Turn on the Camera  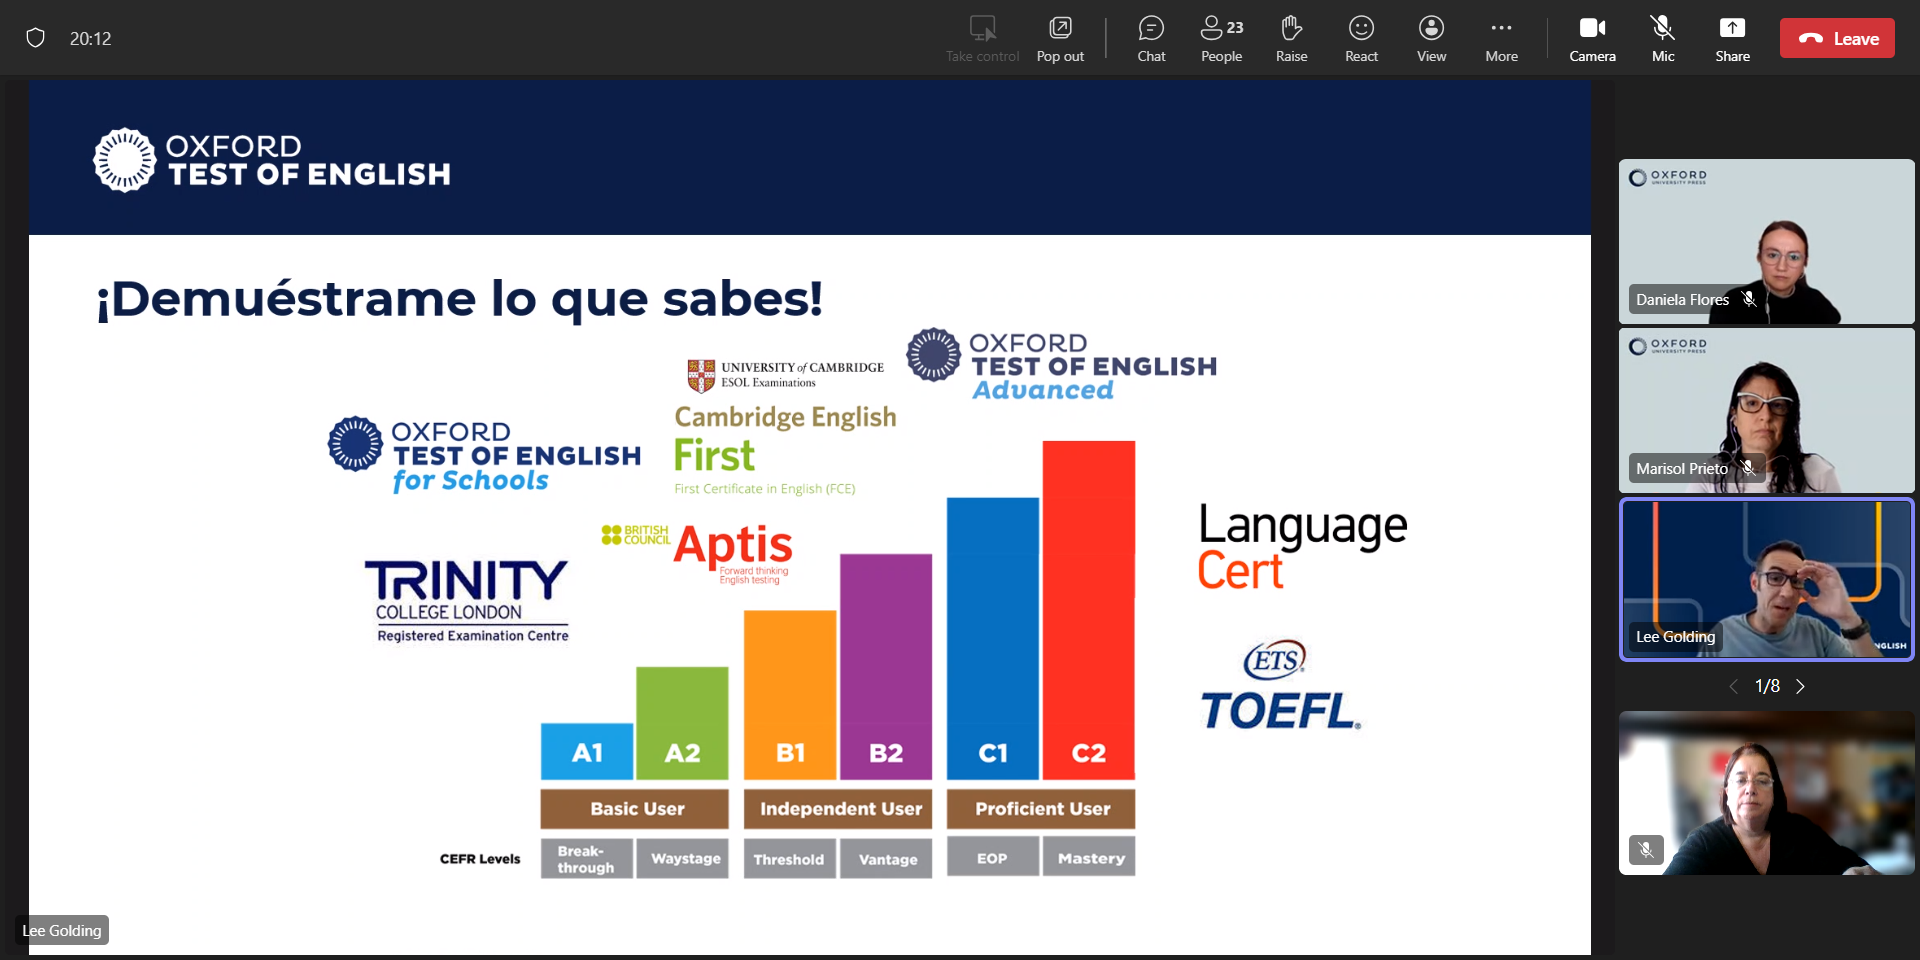click(x=1592, y=39)
